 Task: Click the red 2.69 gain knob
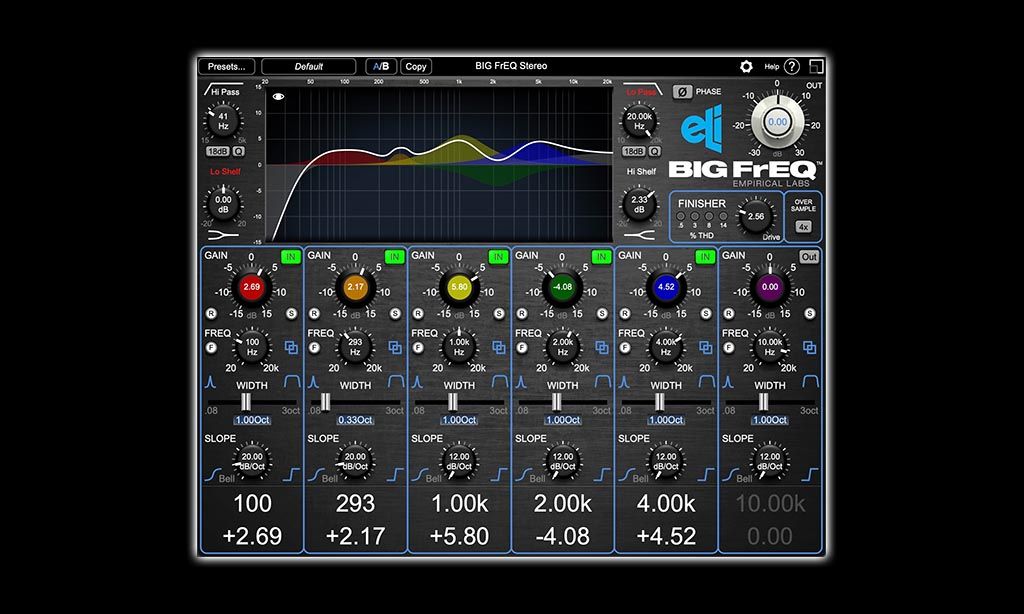[251, 287]
